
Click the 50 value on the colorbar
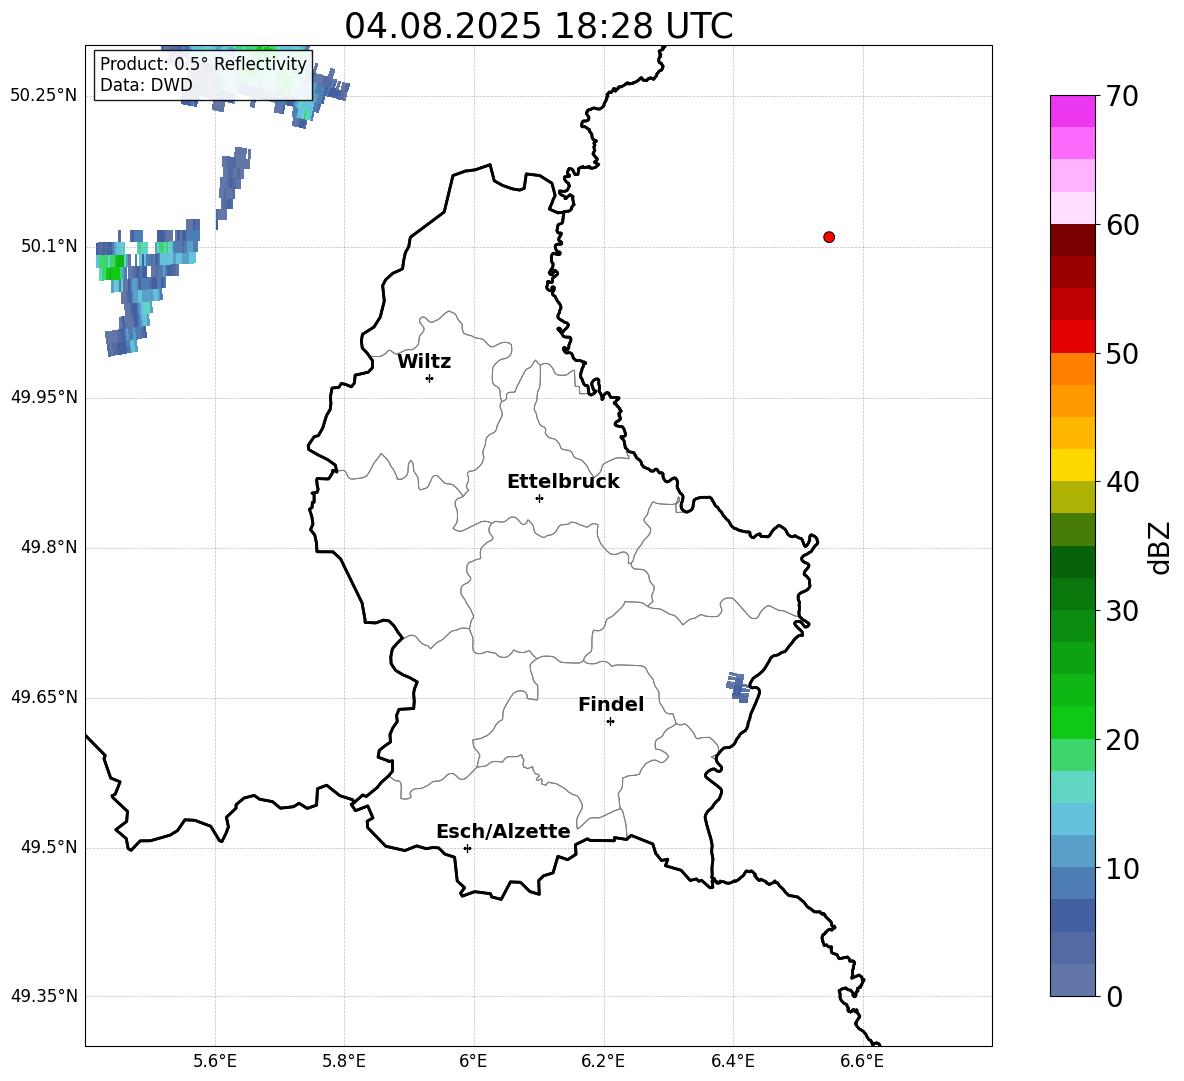coord(1121,353)
